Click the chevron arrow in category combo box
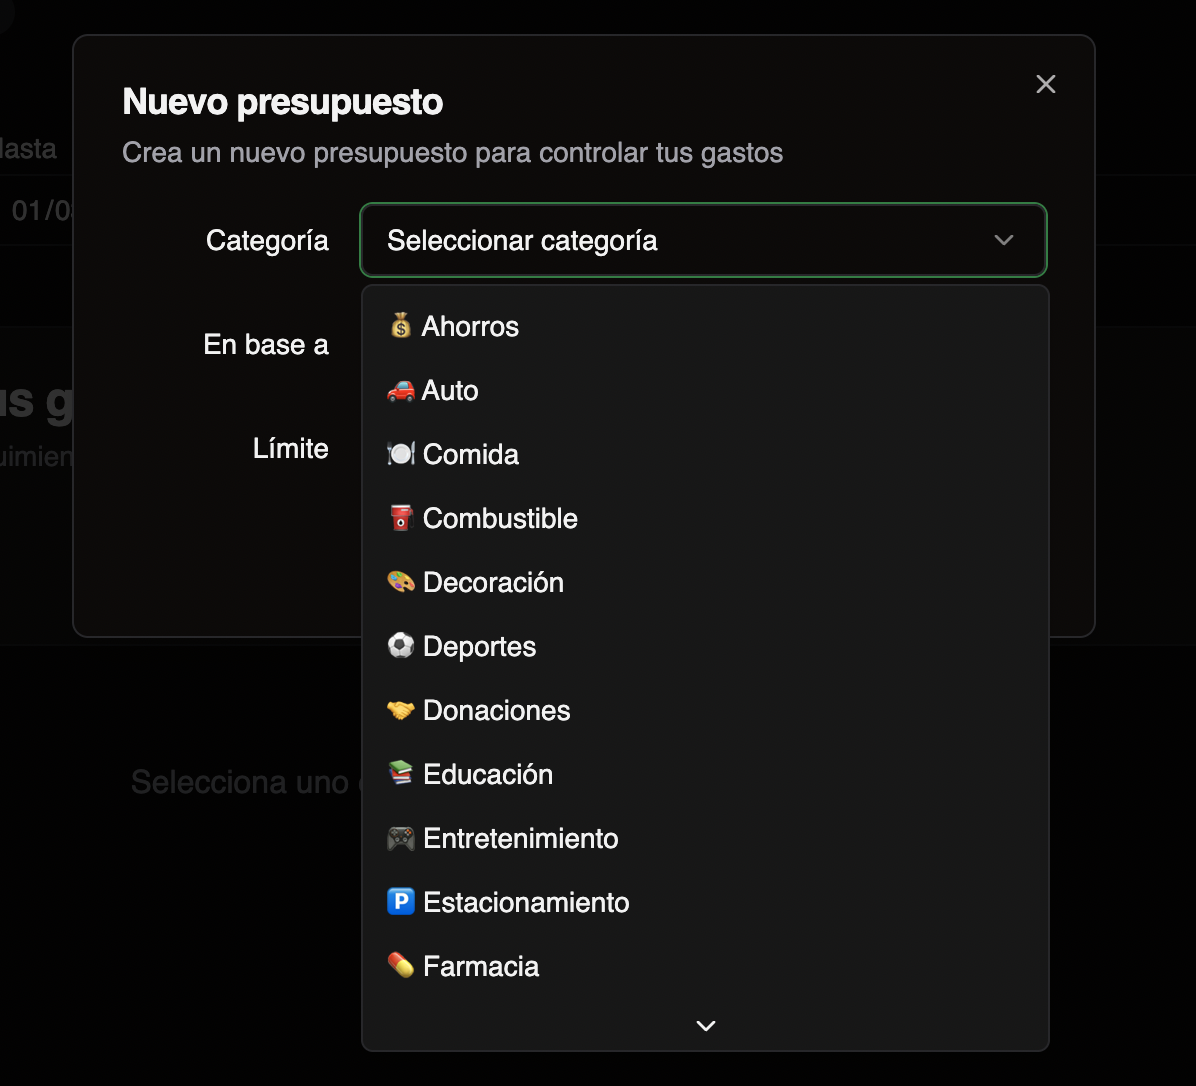This screenshot has width=1196, height=1086. (1004, 240)
